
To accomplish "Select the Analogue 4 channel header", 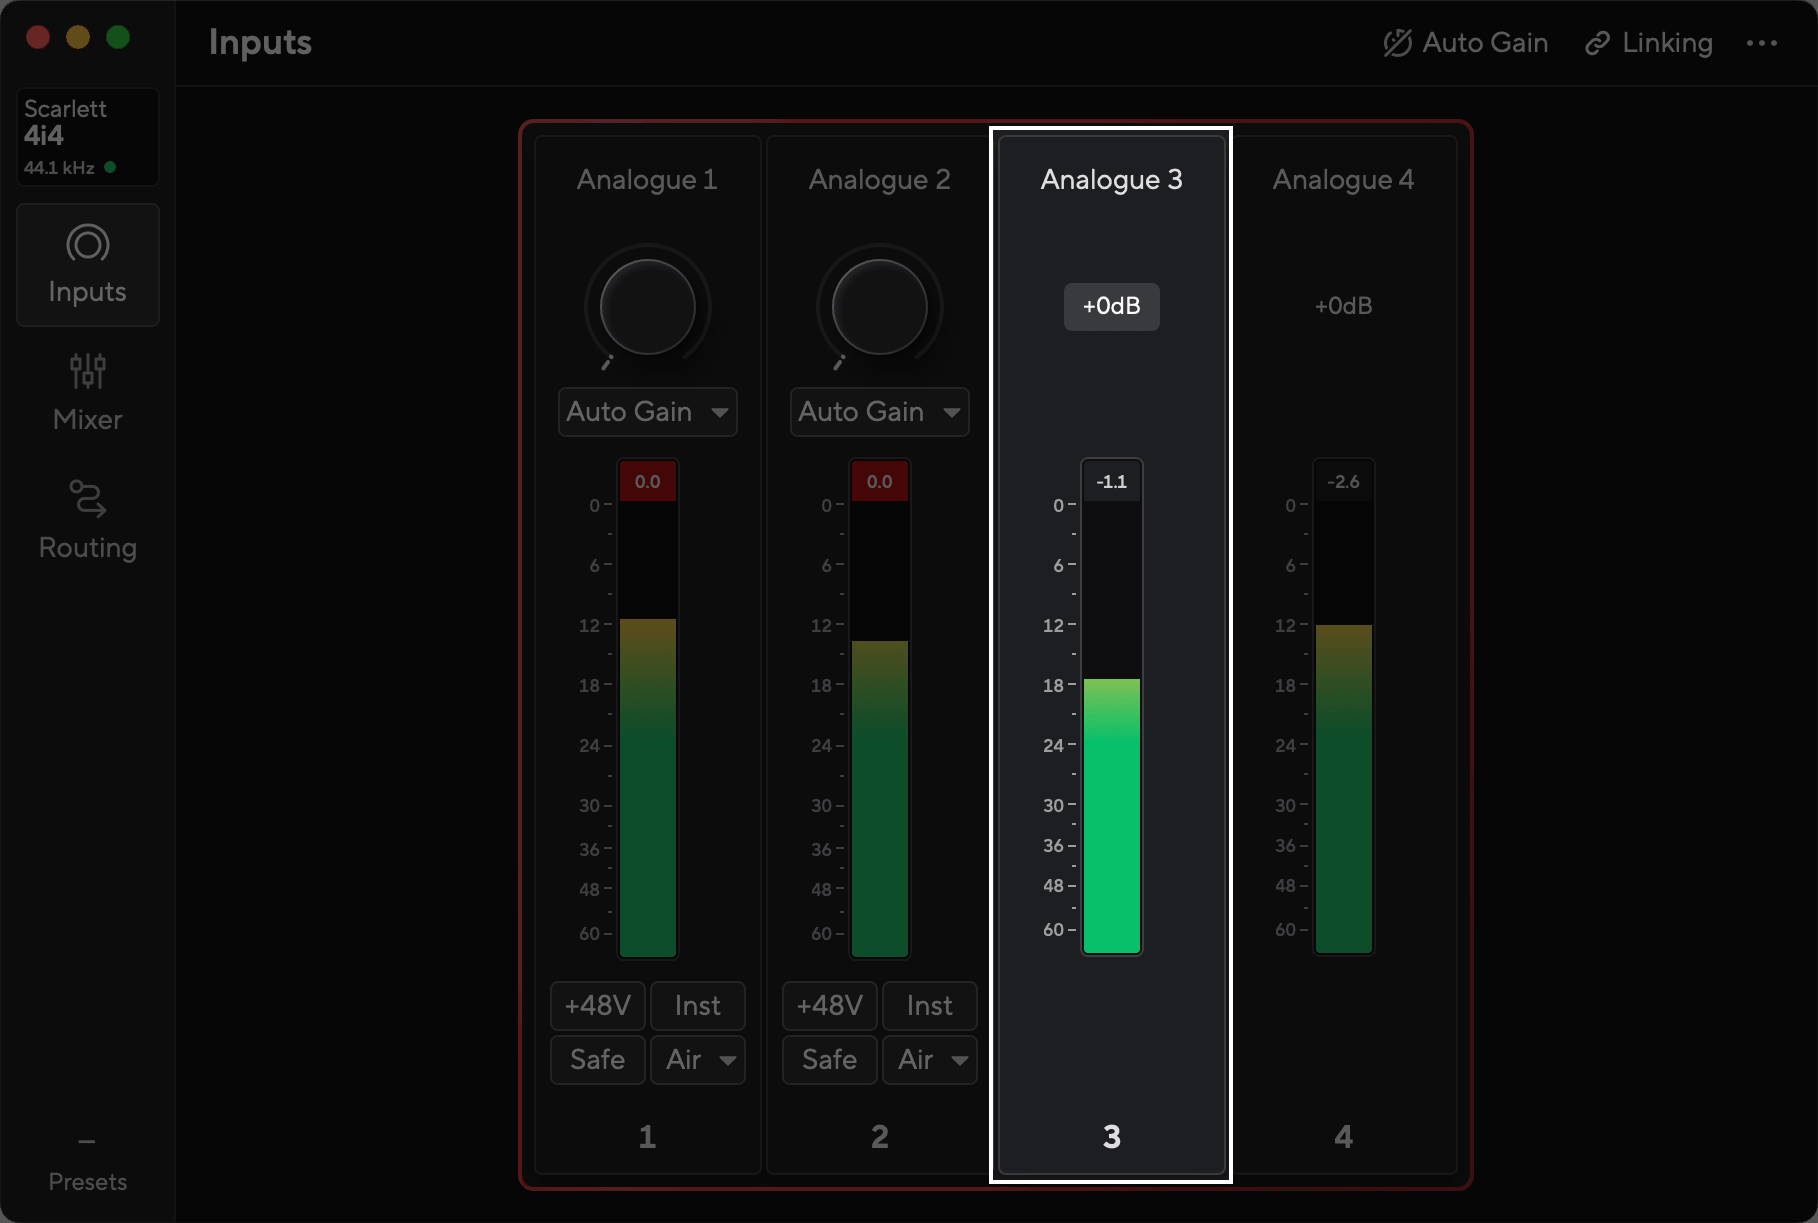I will [1343, 180].
